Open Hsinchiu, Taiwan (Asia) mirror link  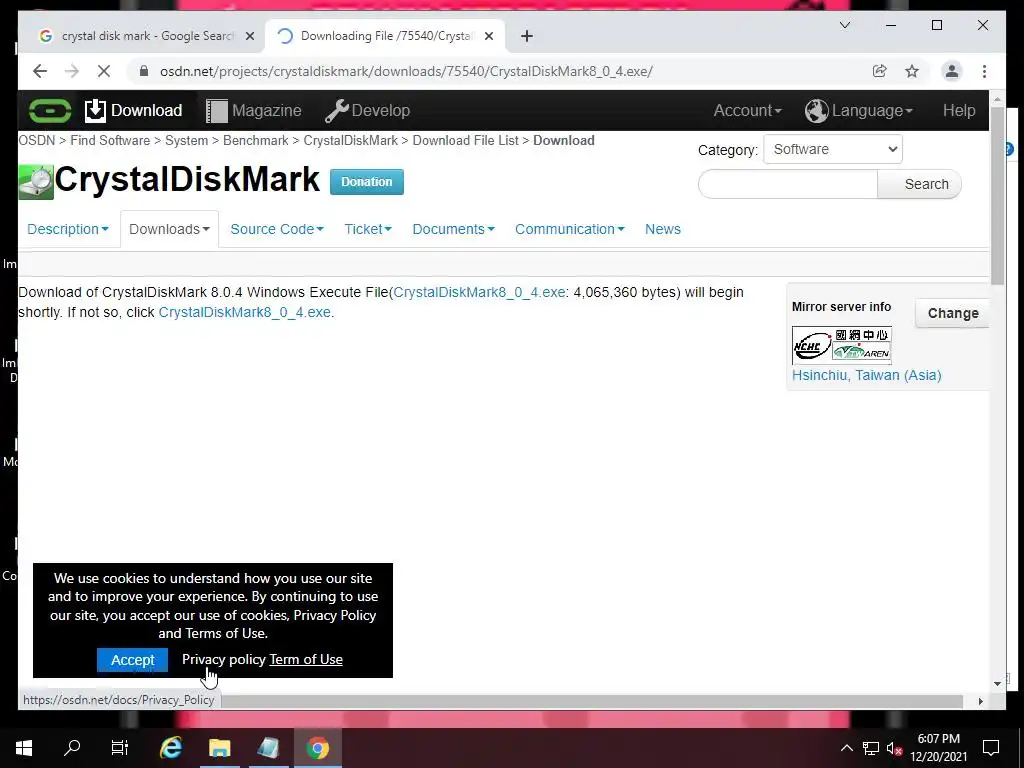[x=867, y=376]
